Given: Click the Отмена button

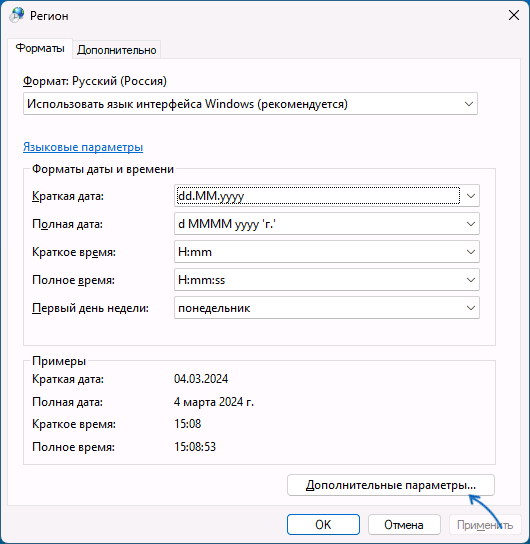Looking at the screenshot, I should [404, 525].
